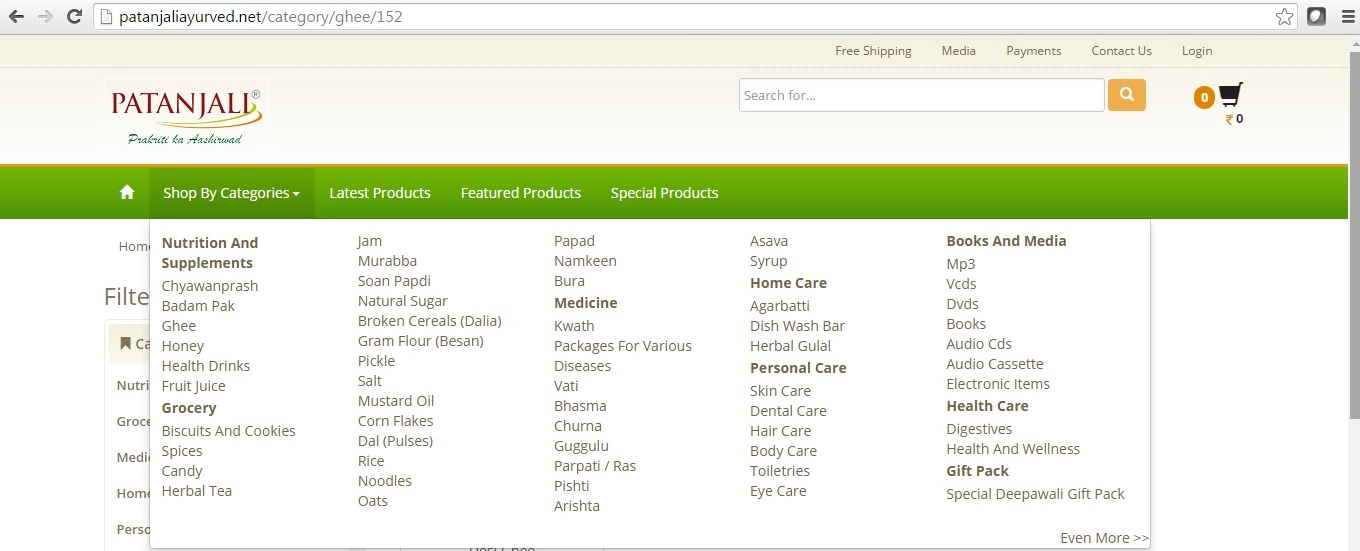Click the Patanjali logo

click(x=187, y=112)
